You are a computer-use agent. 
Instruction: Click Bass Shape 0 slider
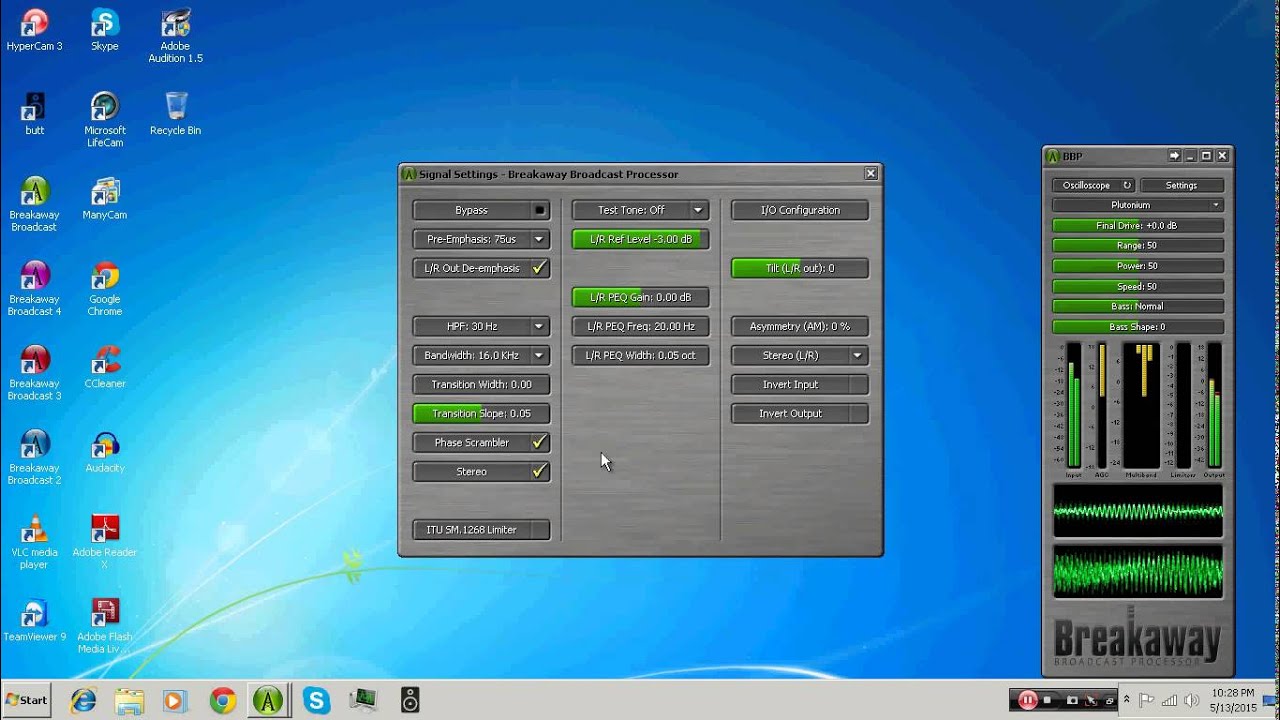click(x=1138, y=326)
